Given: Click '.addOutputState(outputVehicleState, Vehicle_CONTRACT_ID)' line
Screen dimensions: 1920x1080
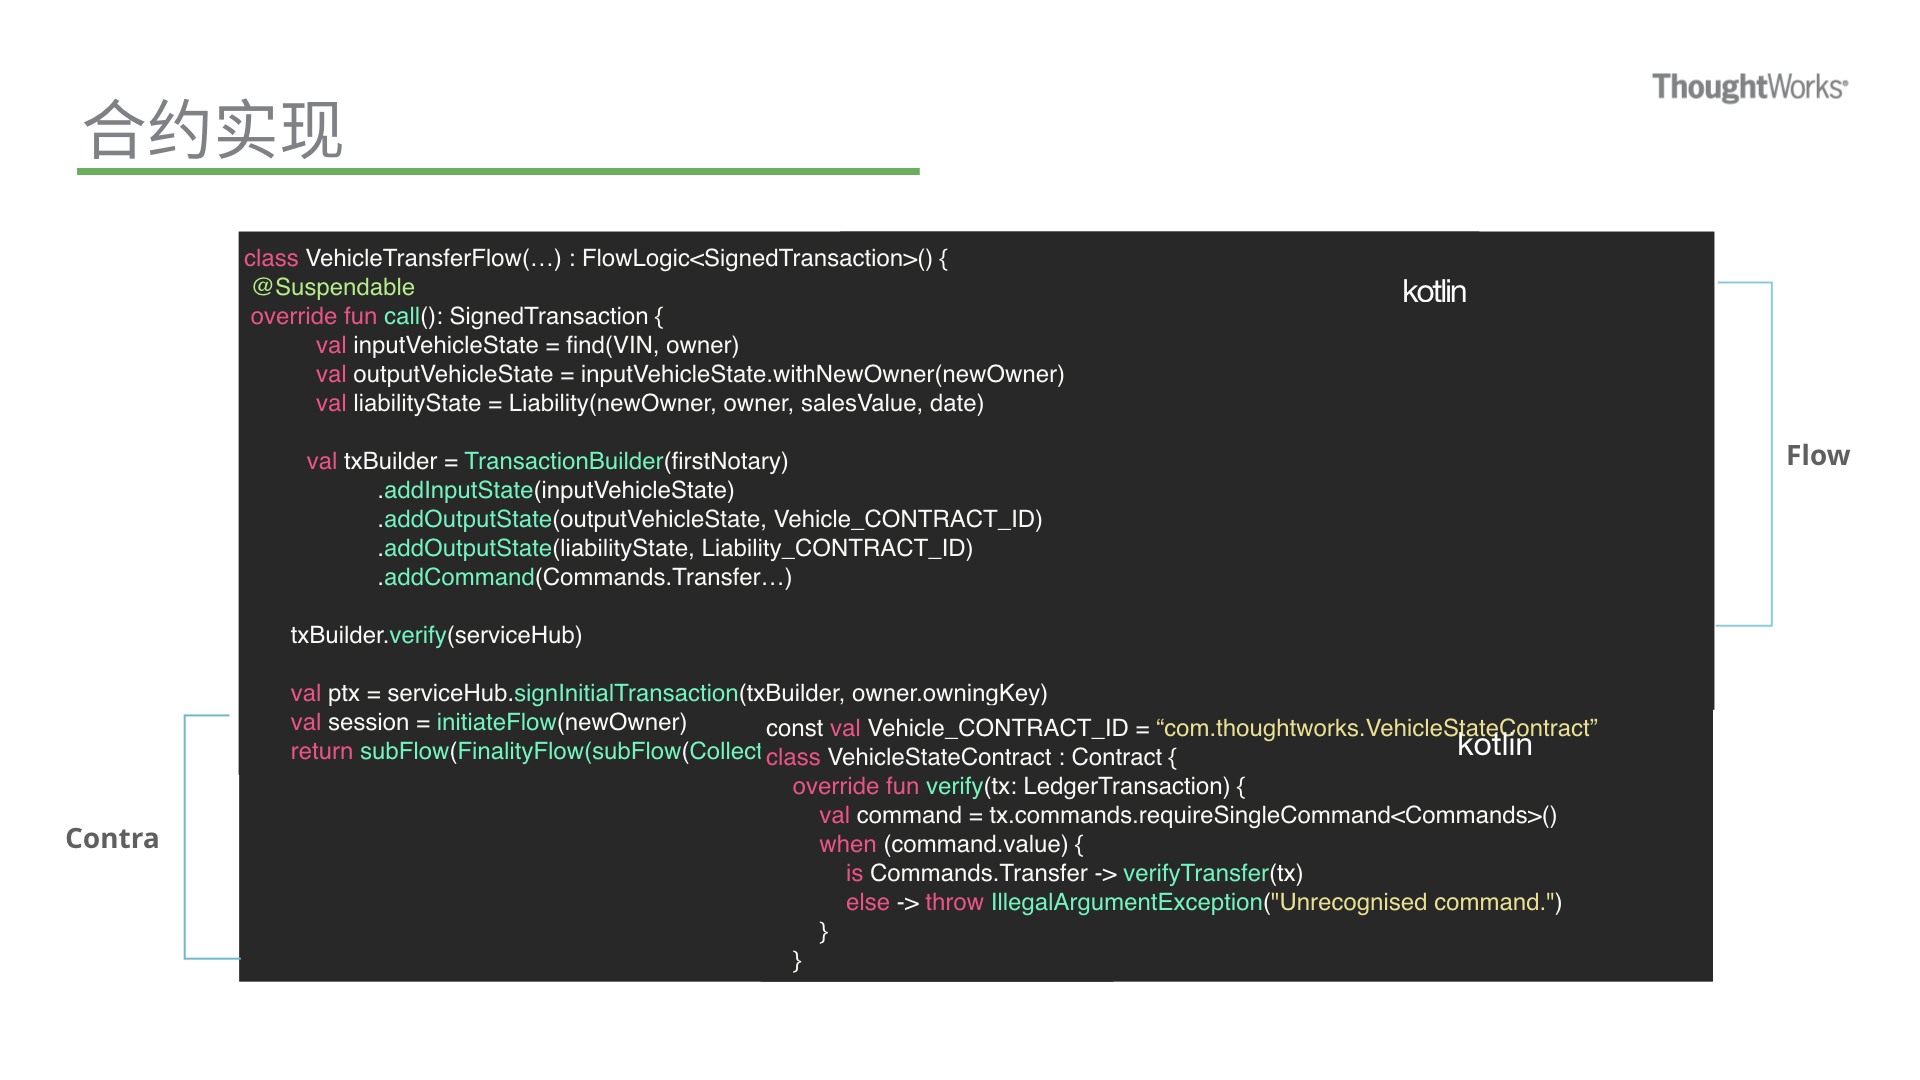Looking at the screenshot, I should pyautogui.click(x=710, y=519).
